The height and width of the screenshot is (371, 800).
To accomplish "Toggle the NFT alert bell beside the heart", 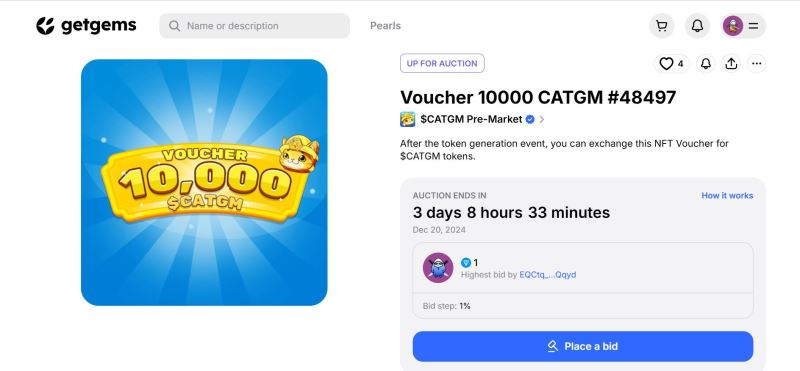I will [706, 64].
